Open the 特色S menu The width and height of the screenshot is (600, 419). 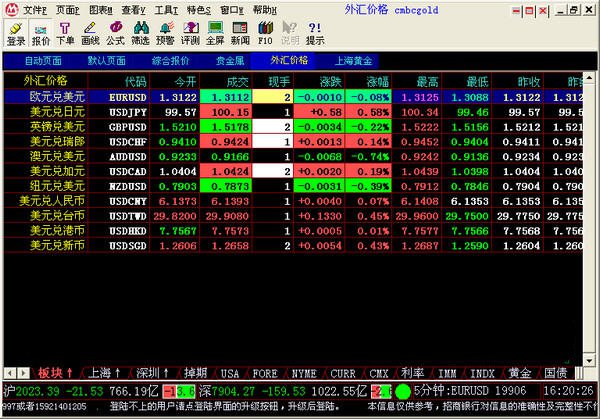click(199, 10)
